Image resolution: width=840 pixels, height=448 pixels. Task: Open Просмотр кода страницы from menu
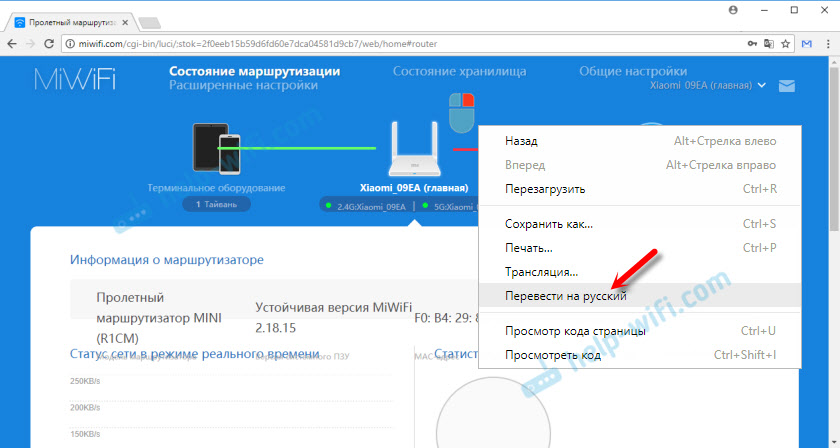(640, 331)
